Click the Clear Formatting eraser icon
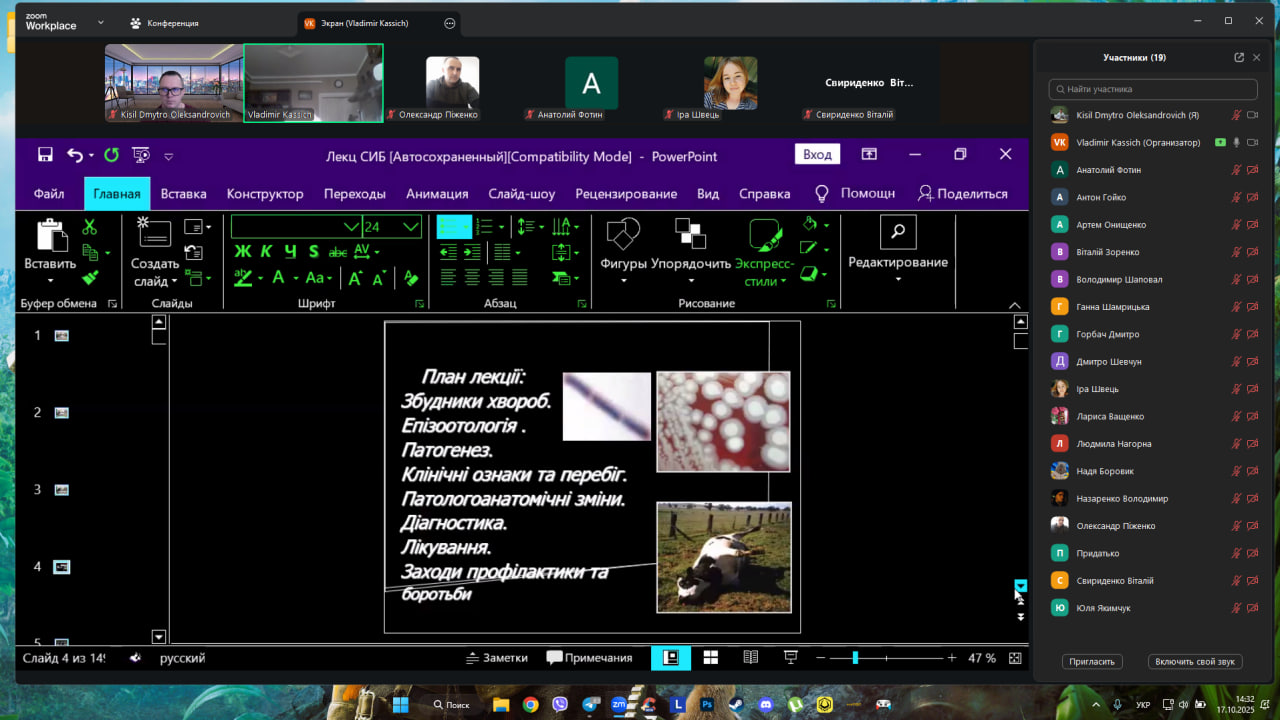The image size is (1280, 720). (x=410, y=278)
